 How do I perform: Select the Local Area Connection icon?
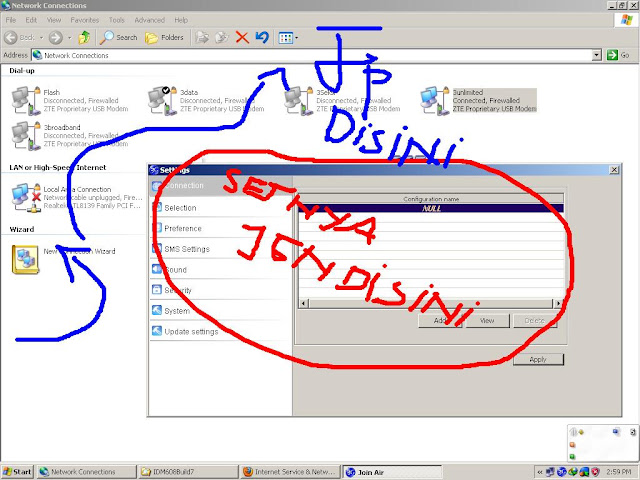coord(26,198)
